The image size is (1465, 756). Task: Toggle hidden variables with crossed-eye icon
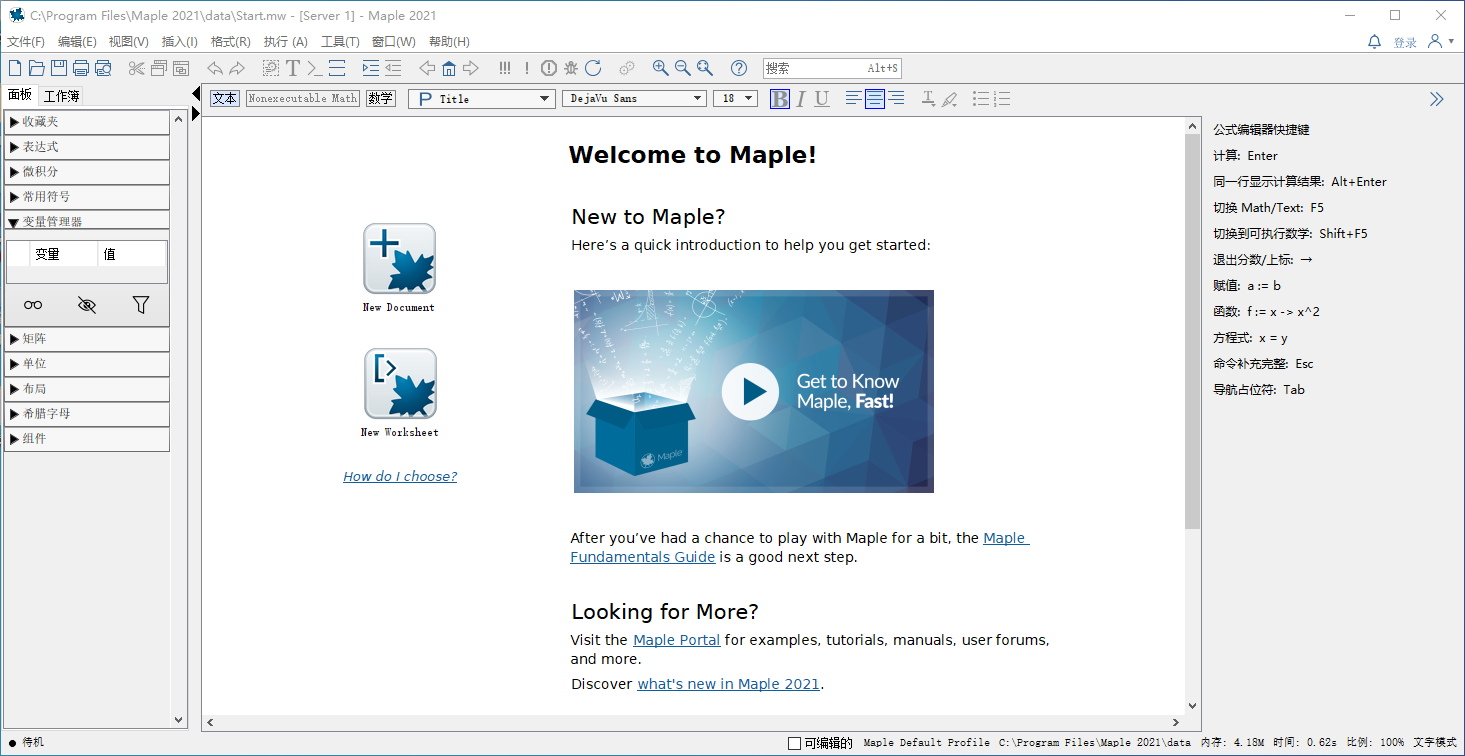pyautogui.click(x=87, y=305)
